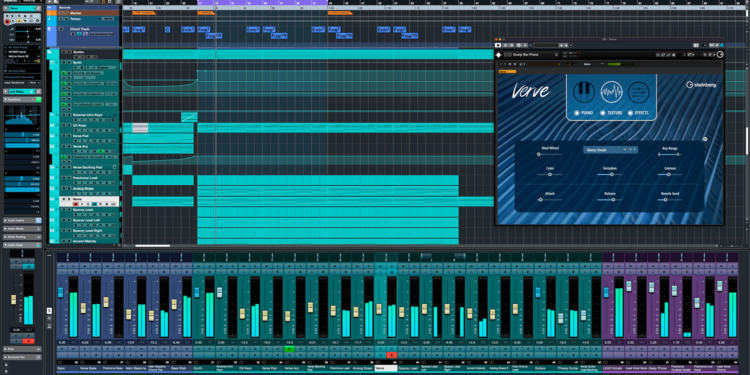
Task: Click the instrument icon of Prechorus Lead track
Action: (52, 177)
